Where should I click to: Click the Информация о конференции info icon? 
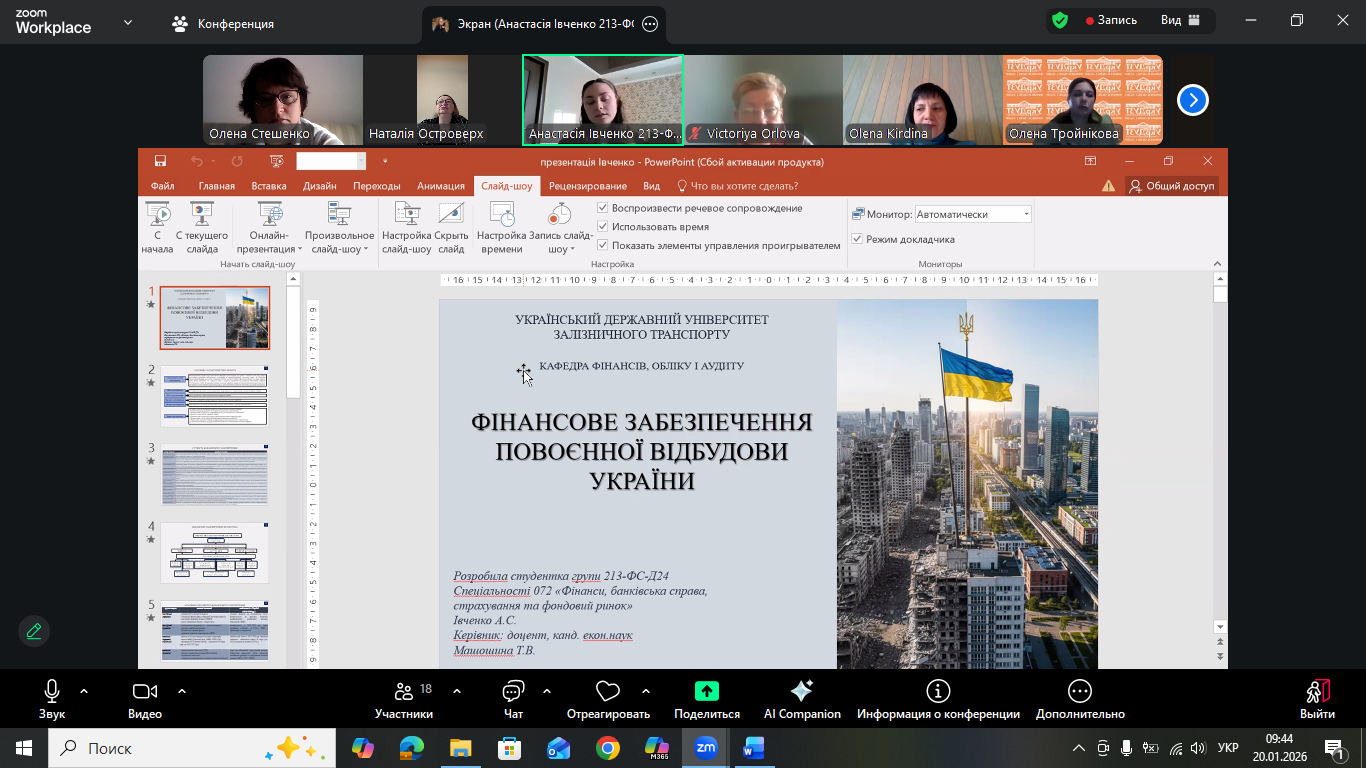[x=938, y=691]
